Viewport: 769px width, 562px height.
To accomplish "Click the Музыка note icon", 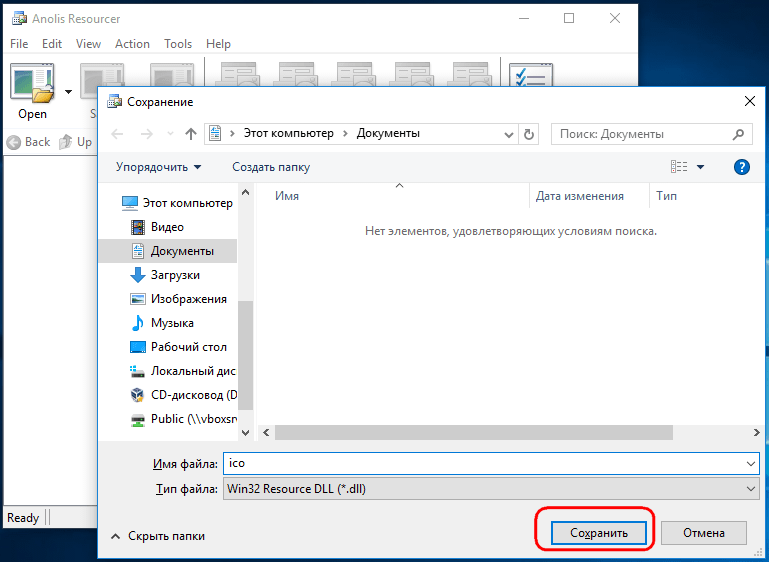I will 138,323.
